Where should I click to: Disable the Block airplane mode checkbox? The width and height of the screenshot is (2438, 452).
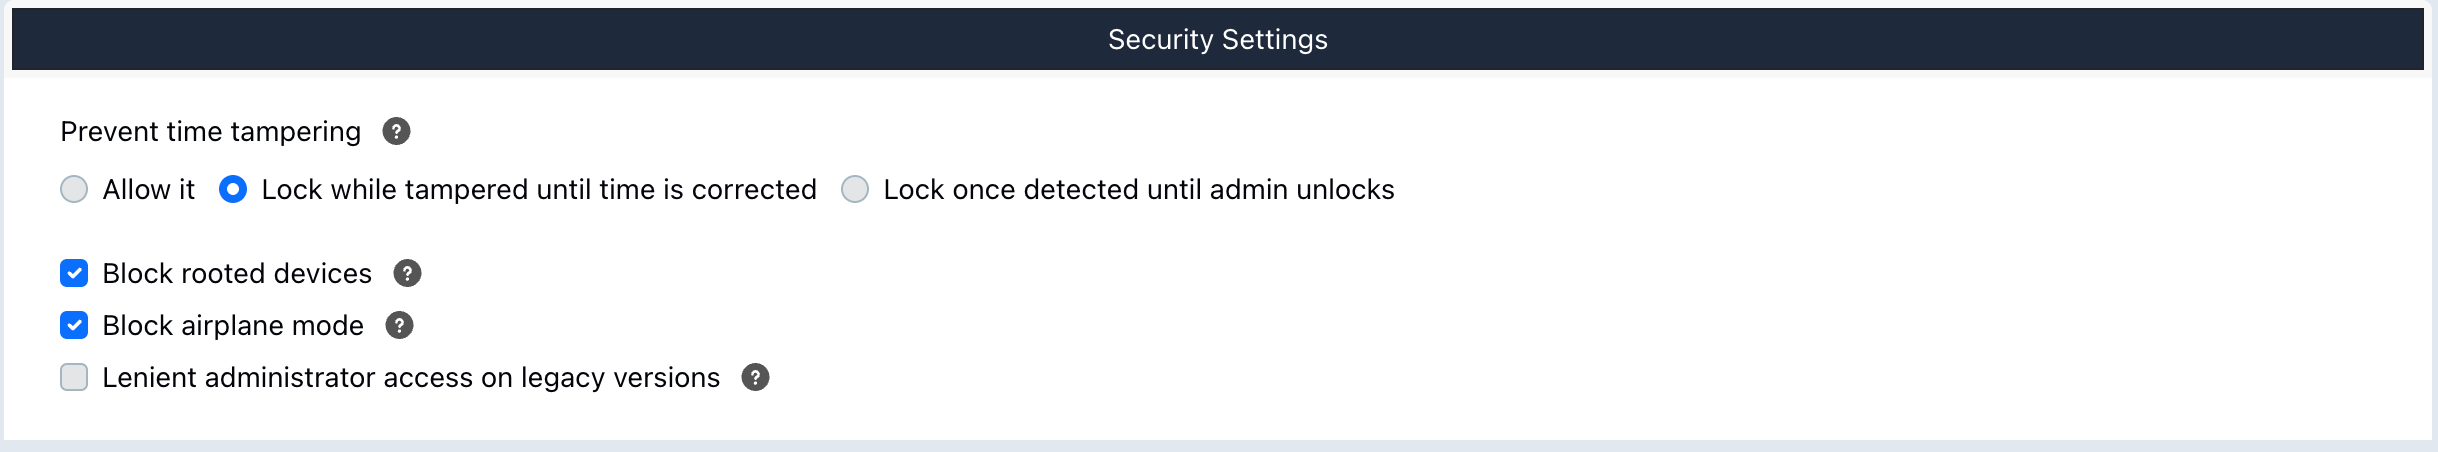74,325
